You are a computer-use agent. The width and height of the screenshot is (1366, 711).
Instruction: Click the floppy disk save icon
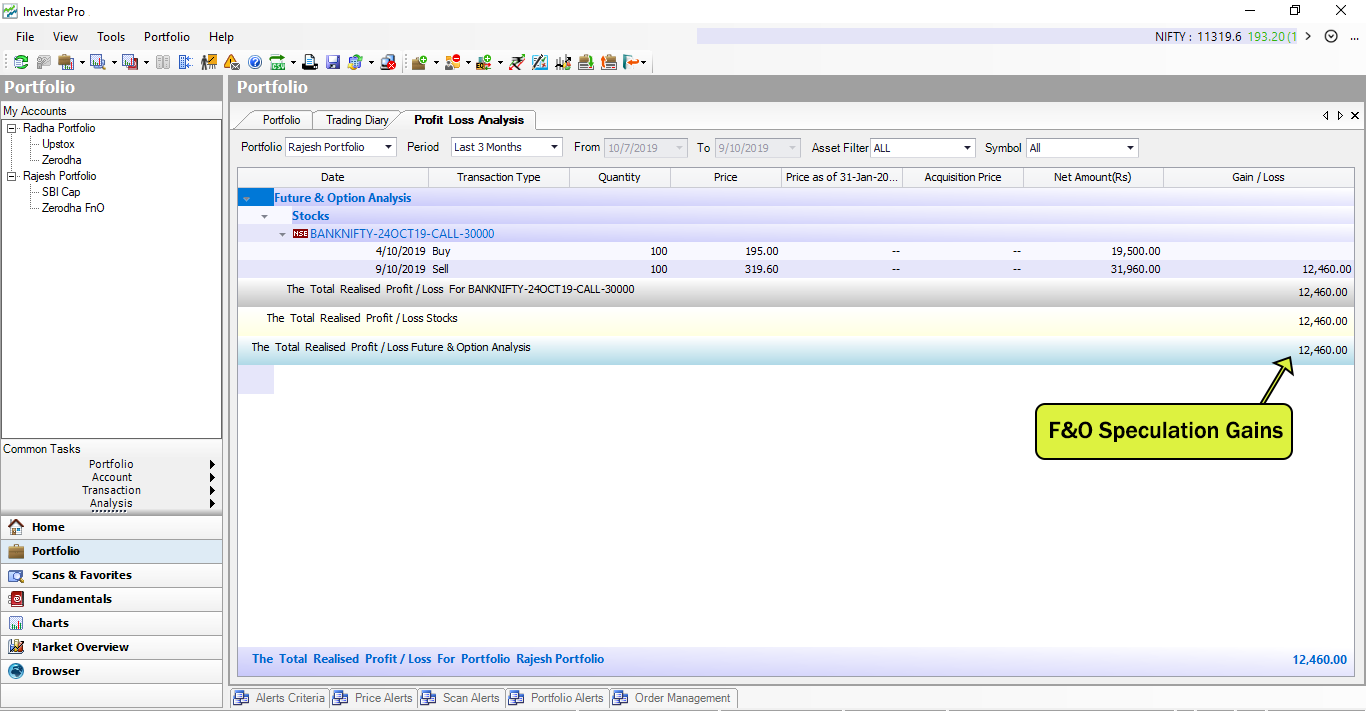[x=333, y=62]
